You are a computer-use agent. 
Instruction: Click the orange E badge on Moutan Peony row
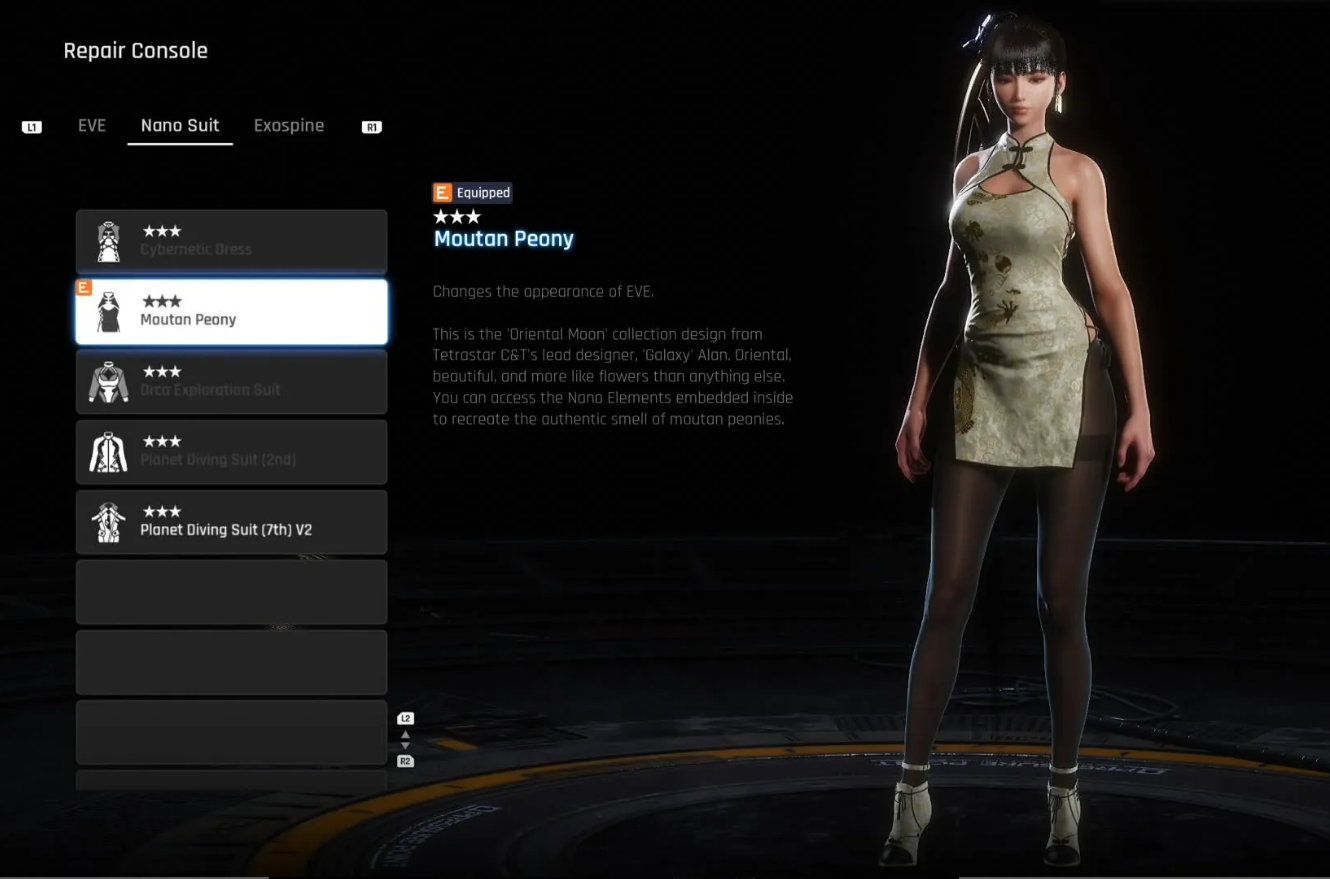tap(84, 288)
